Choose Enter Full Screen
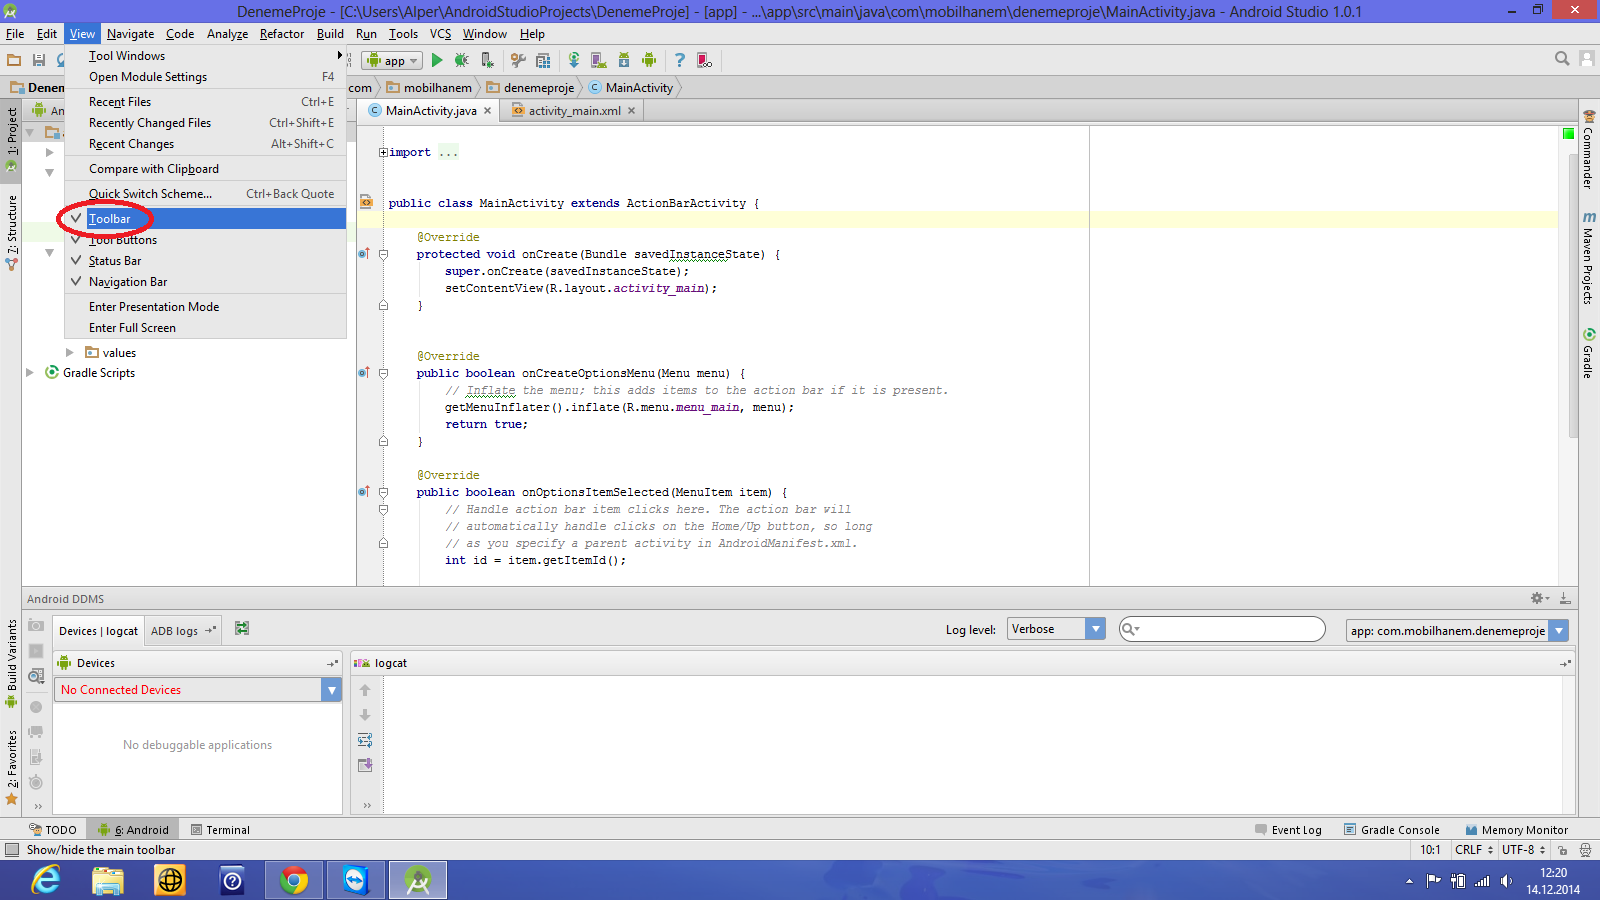The width and height of the screenshot is (1600, 900). (x=205, y=328)
